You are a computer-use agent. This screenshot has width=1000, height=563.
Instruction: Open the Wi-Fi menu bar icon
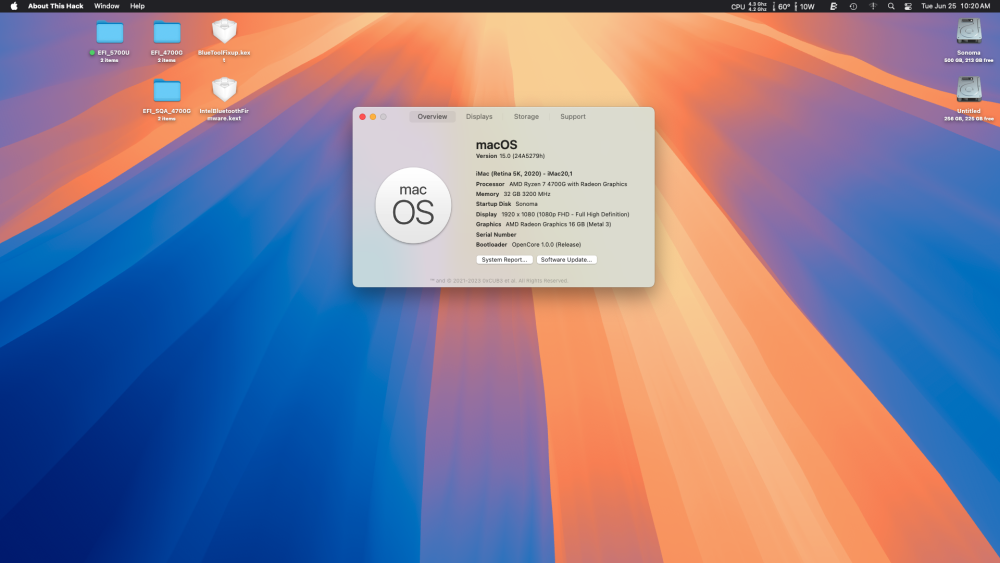tap(872, 6)
